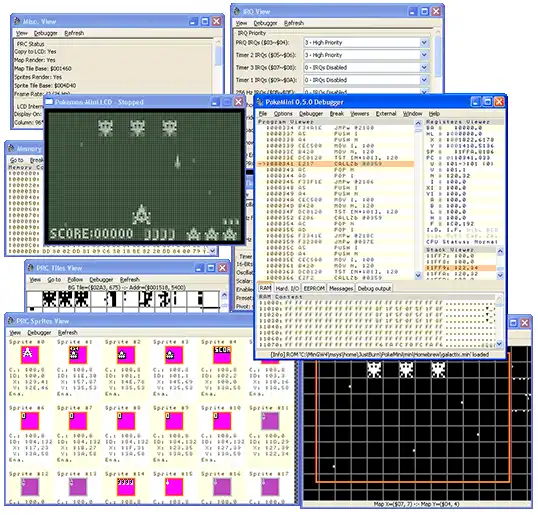Select the Sprite #9 thumbnail

pyautogui.click(x=174, y=421)
